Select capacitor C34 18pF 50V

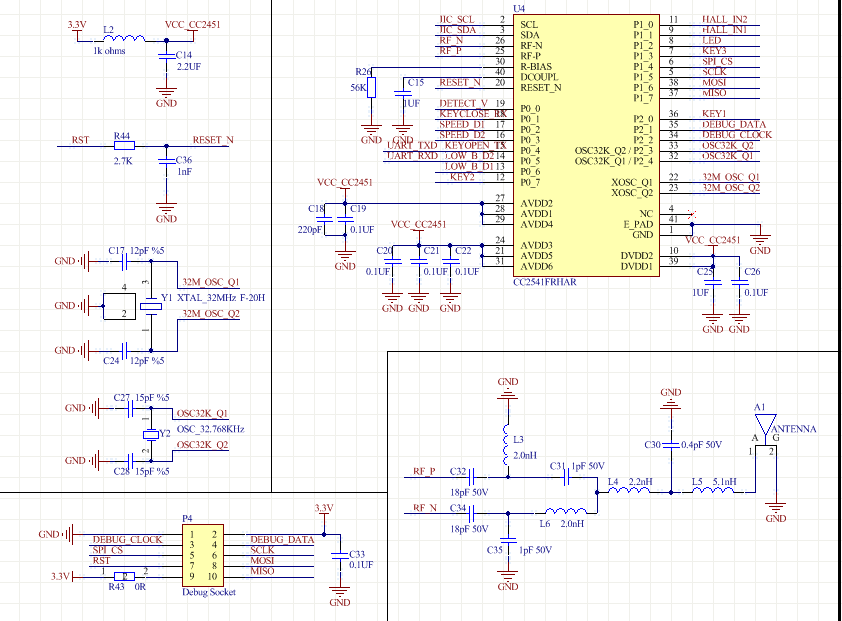(x=471, y=514)
